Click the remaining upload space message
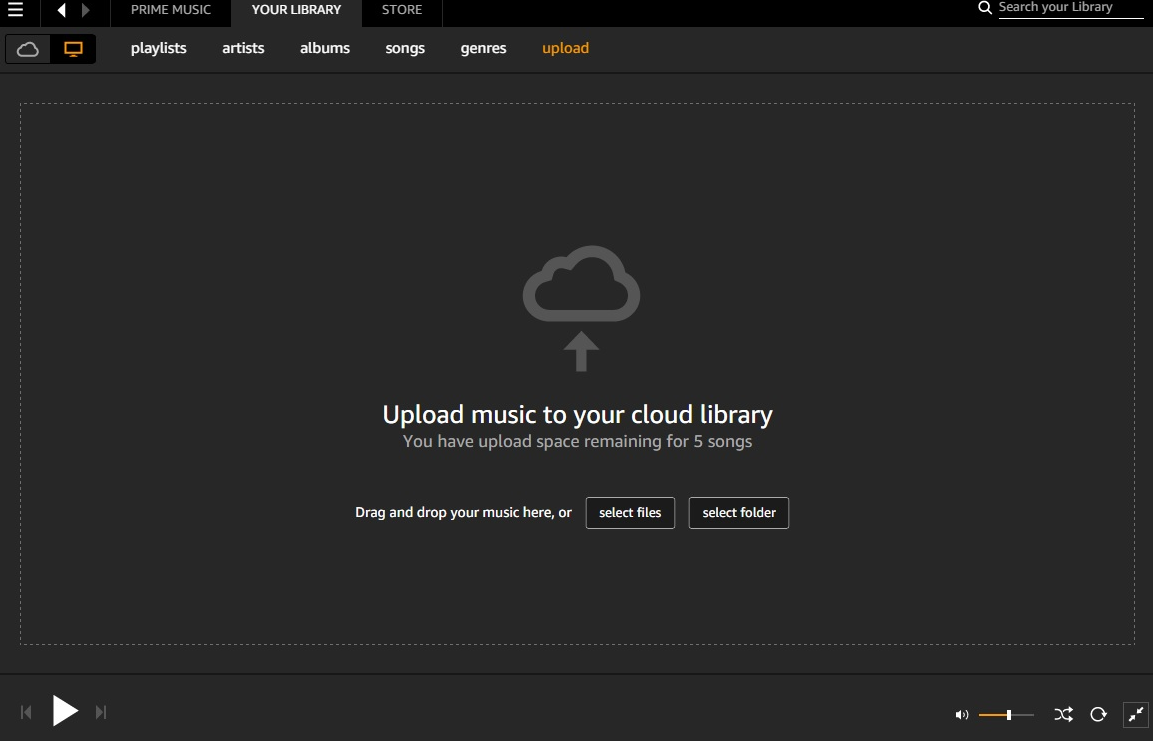This screenshot has height=741, width=1153. point(577,442)
